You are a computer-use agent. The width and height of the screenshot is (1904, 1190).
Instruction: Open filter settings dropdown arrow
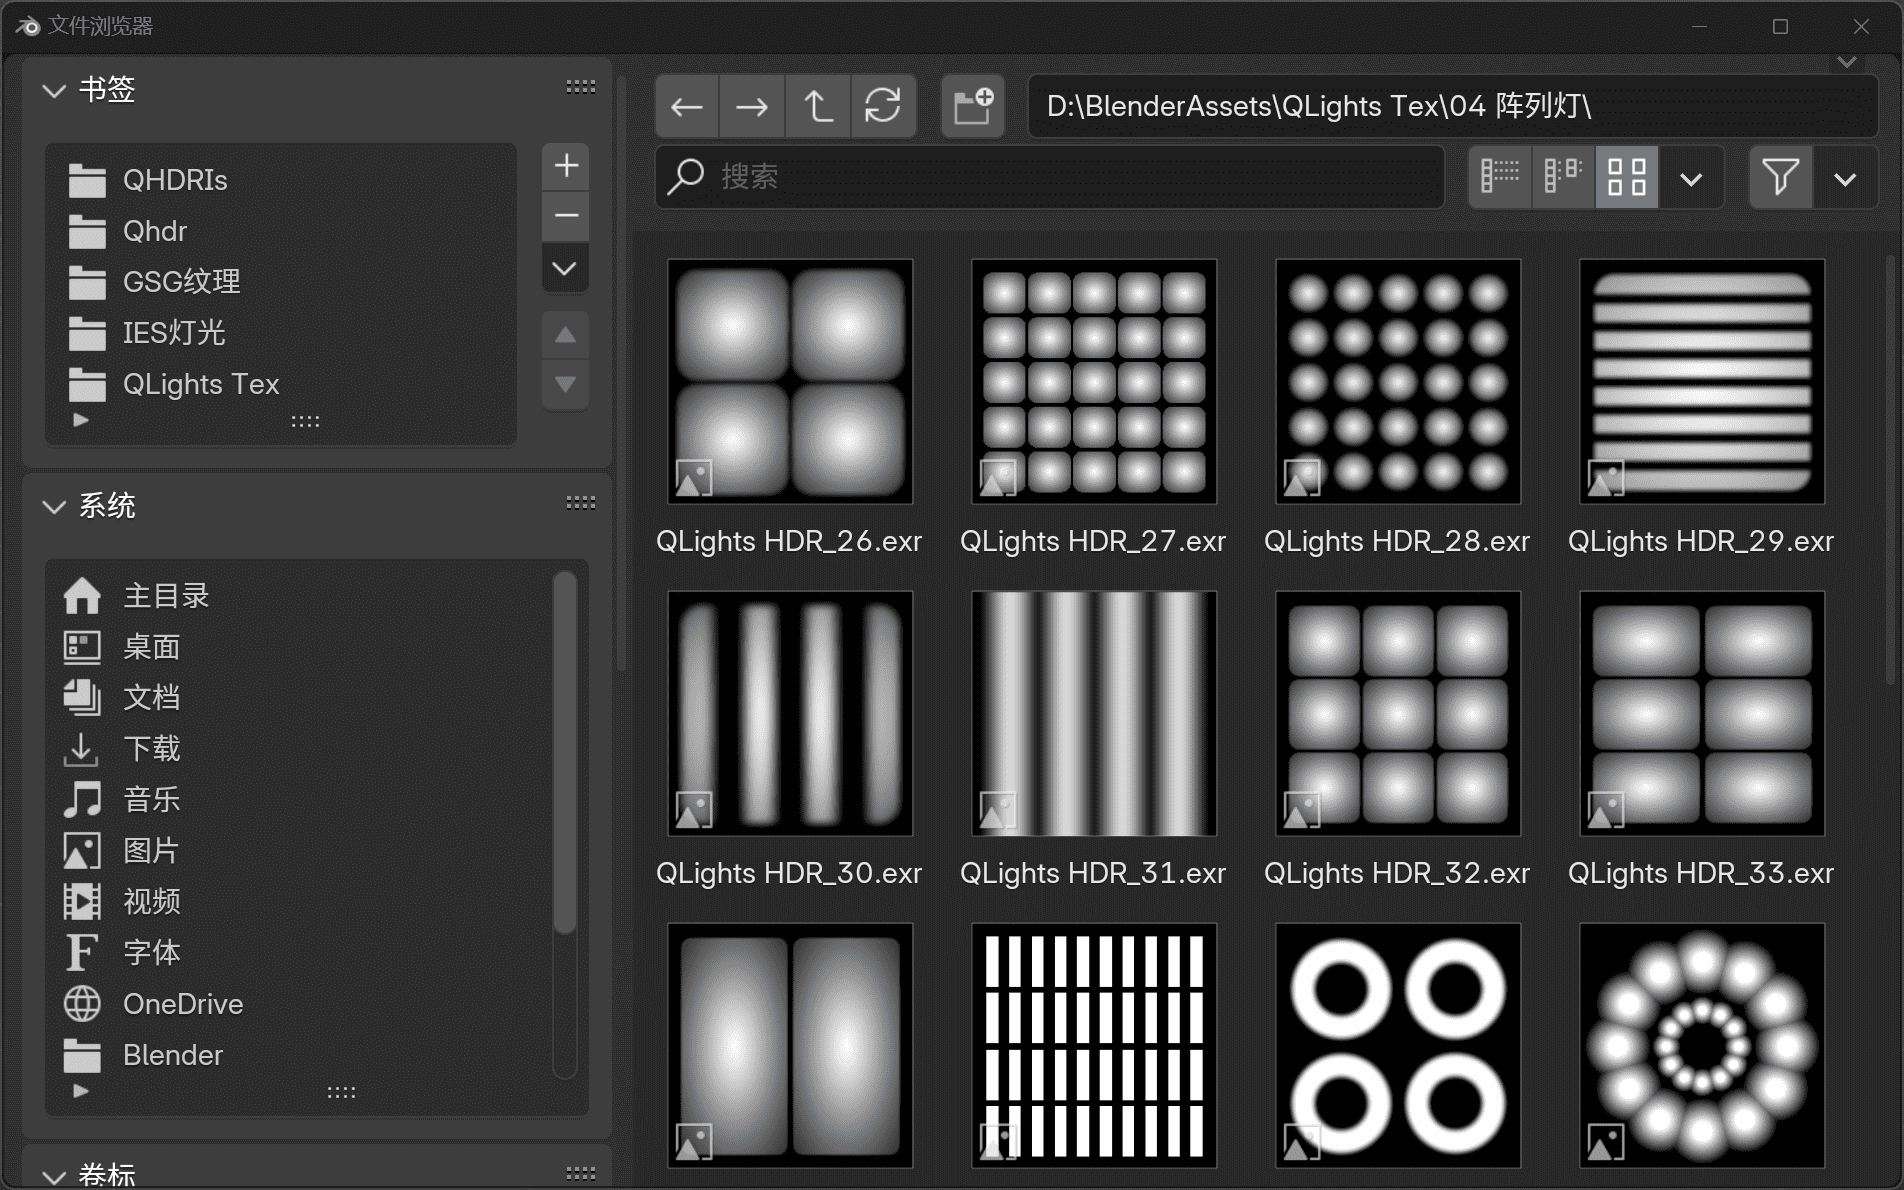click(1845, 179)
